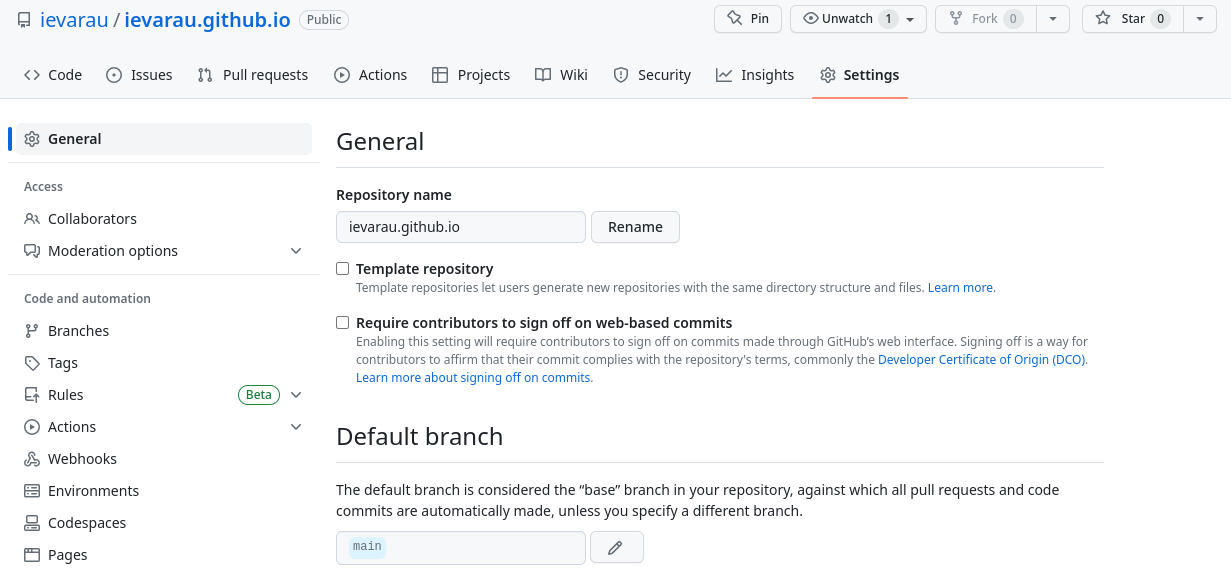Screen dimensions: 1231x575
Task: Click the pin icon in Pin button
Action: 735,18
